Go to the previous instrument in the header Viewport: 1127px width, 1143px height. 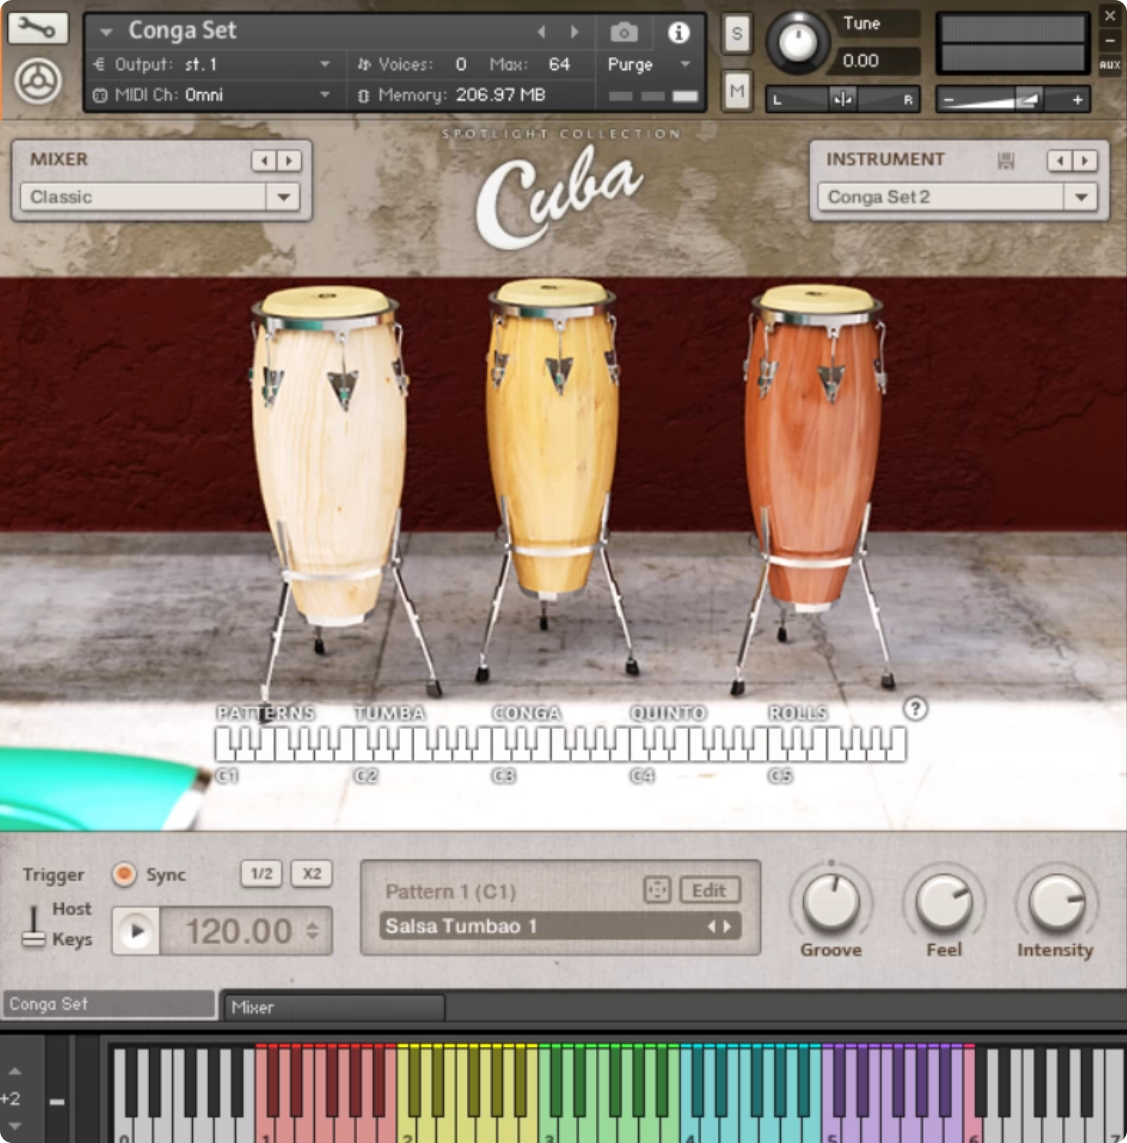[541, 31]
